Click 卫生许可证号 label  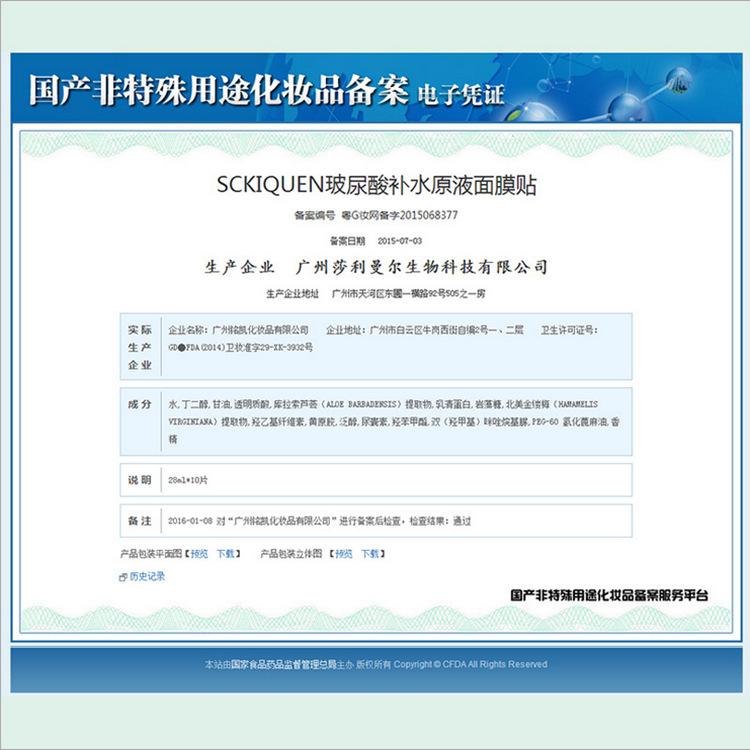tap(569, 330)
